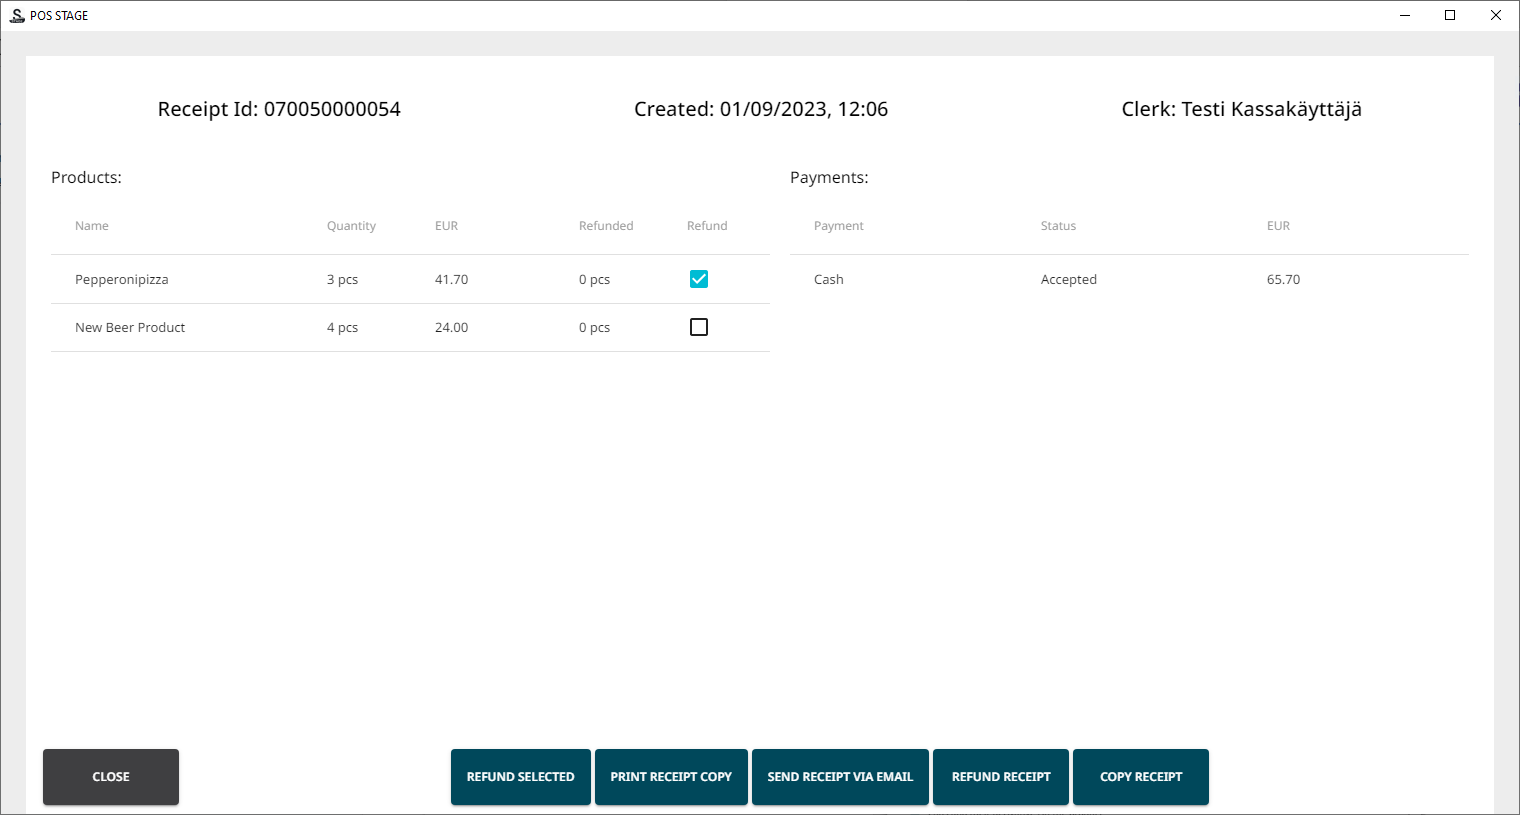Click the Quantity column header
This screenshot has height=815, width=1520.
[351, 226]
